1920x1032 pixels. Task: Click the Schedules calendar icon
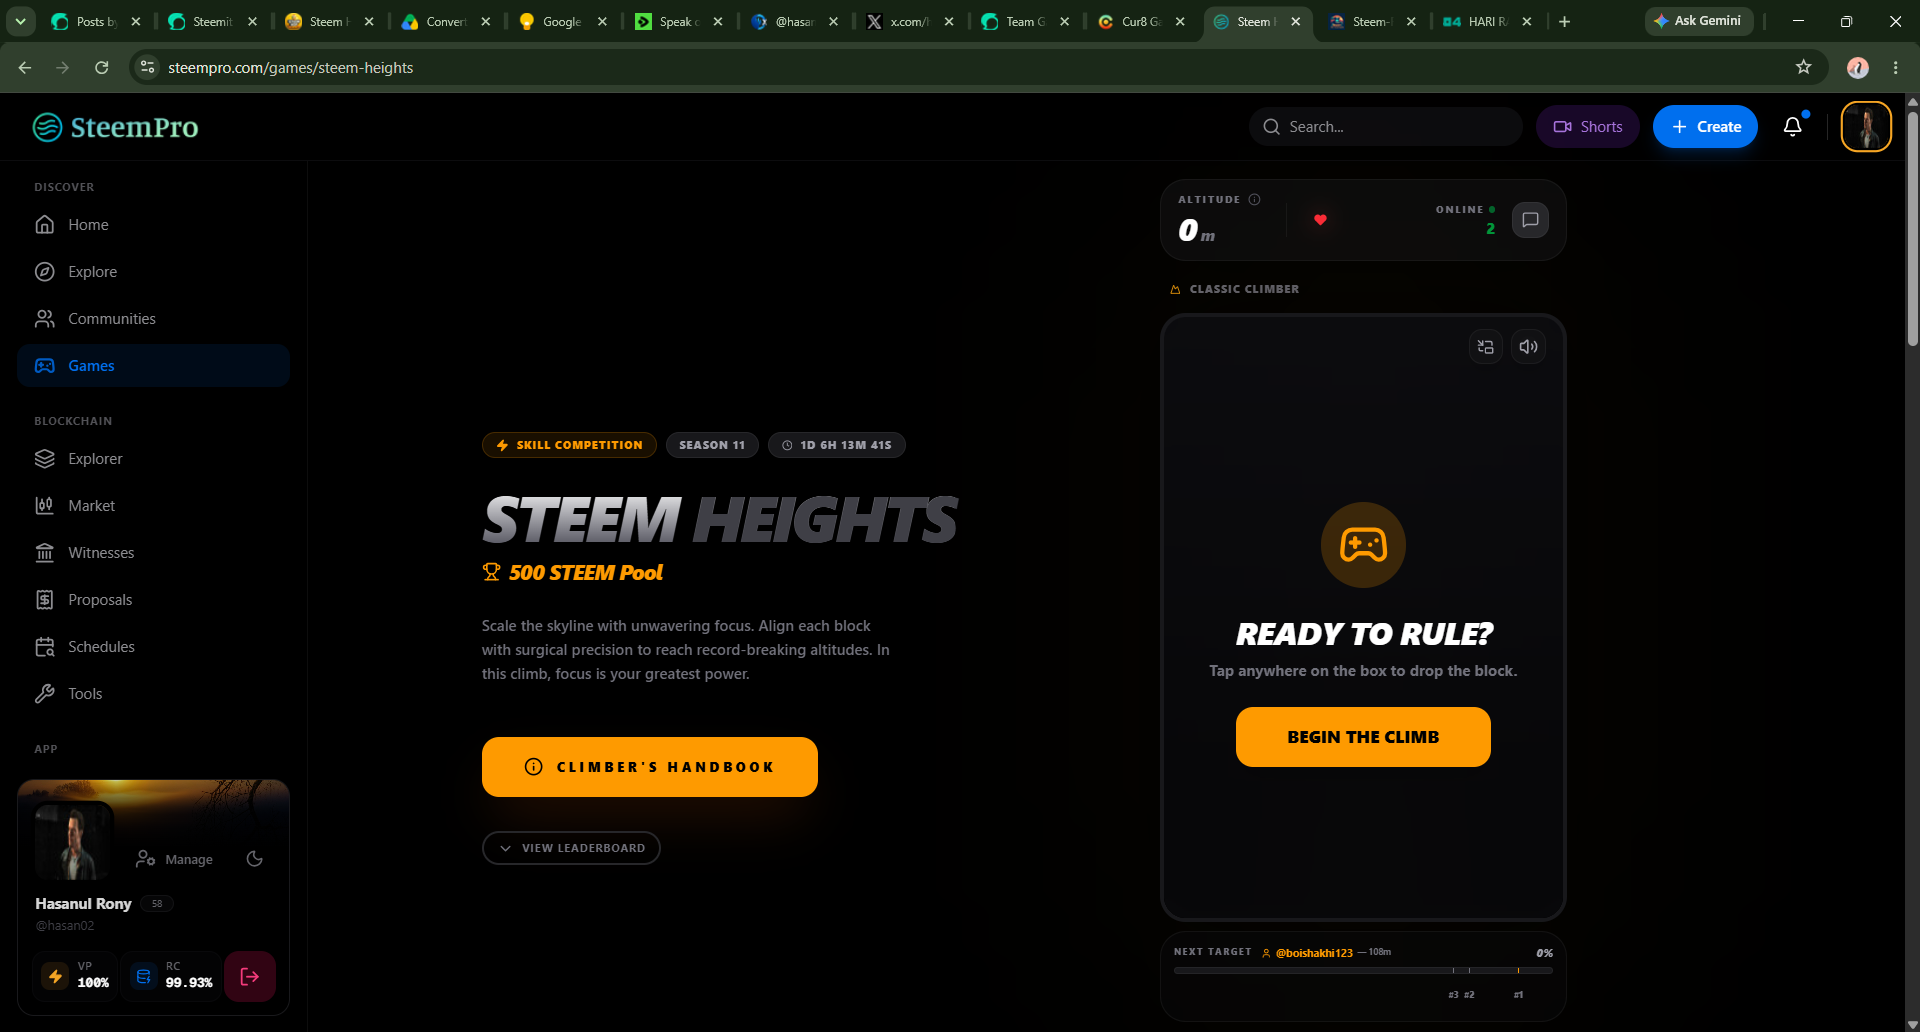pos(45,647)
